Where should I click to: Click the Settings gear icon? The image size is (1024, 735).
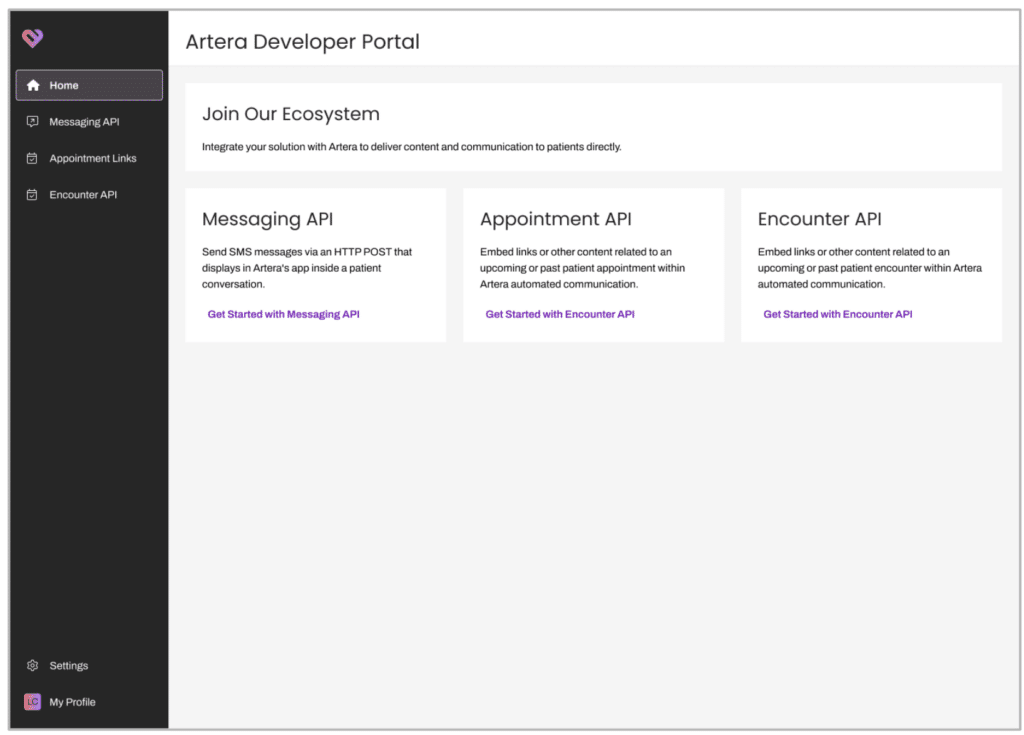[x=33, y=665]
